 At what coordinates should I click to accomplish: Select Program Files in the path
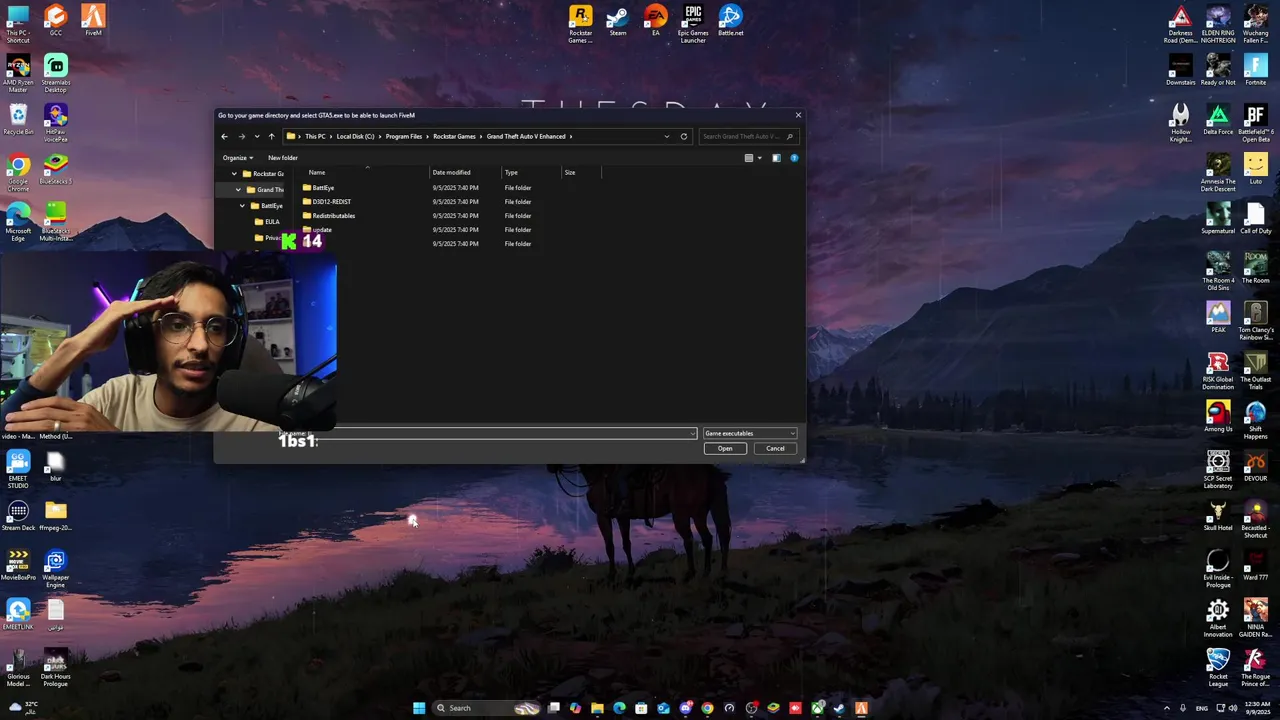click(404, 136)
